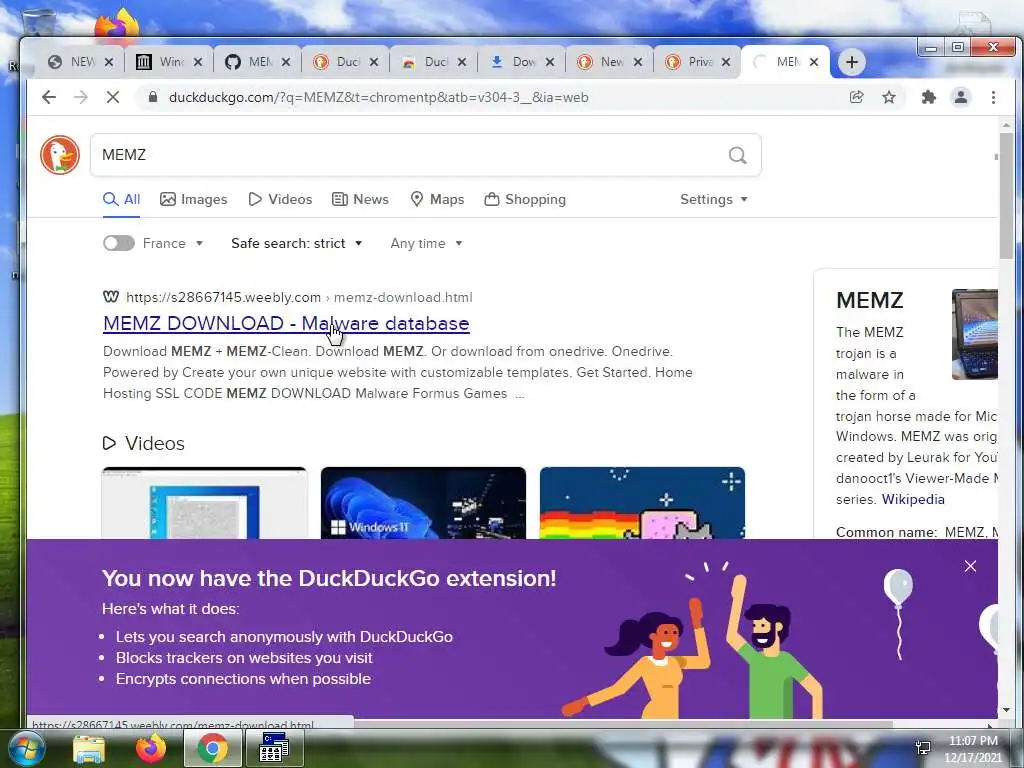Click the vertical page scrollbar
This screenshot has height=768, width=1024.
(x=1006, y=196)
